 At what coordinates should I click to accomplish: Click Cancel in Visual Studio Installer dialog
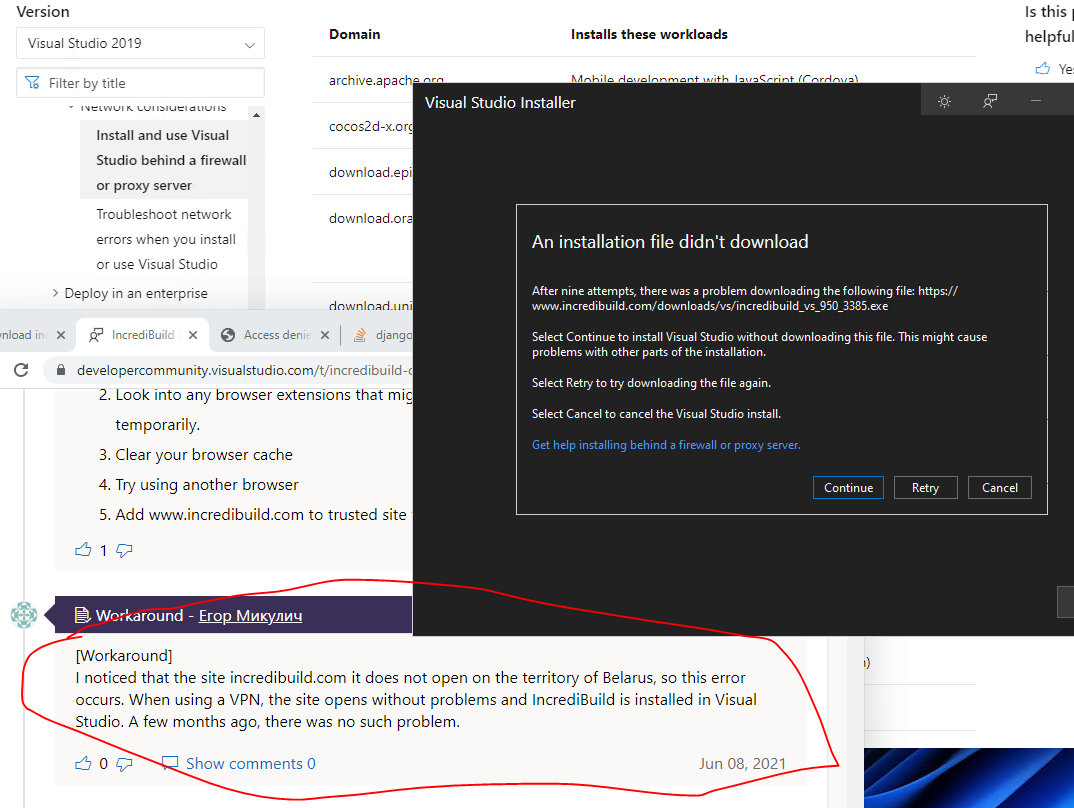point(999,488)
